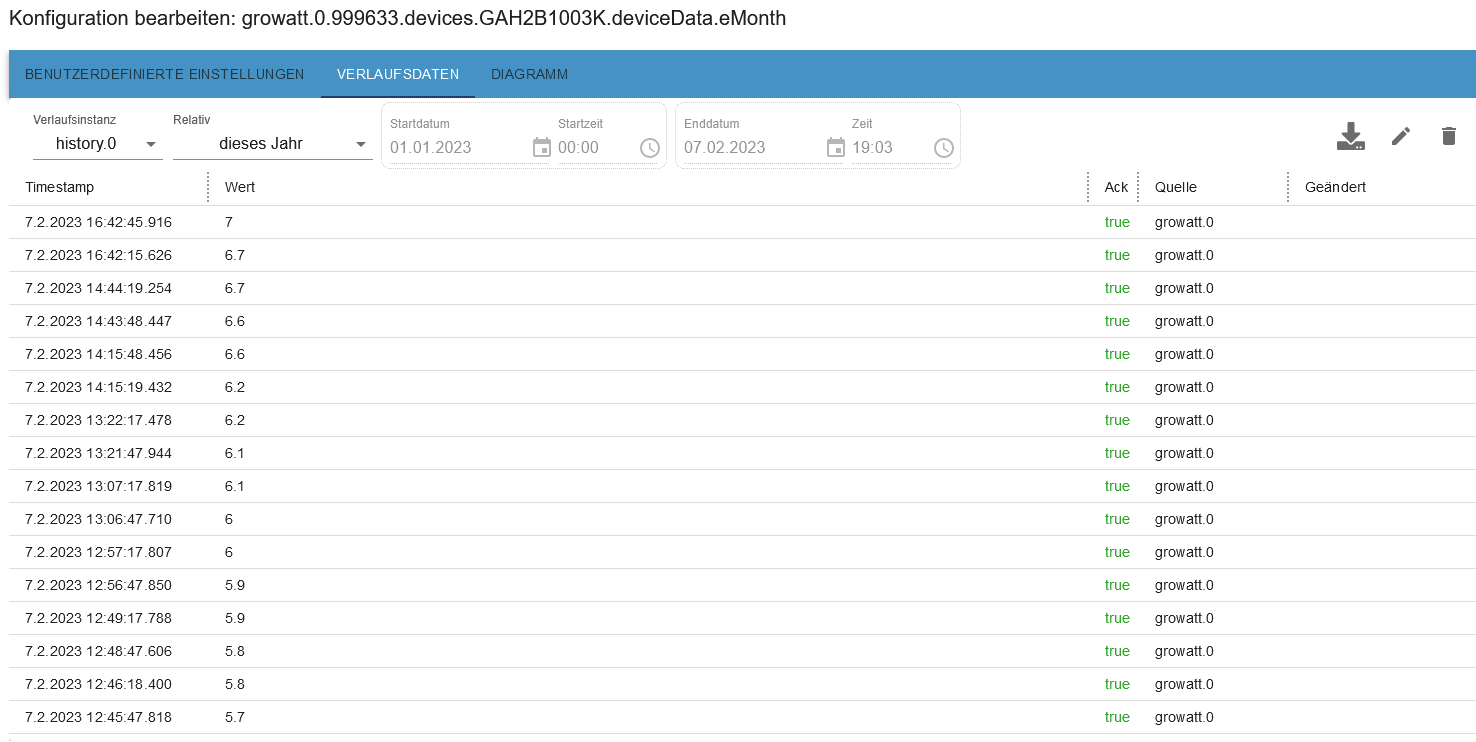Click the Enddatum field 07.02.2023
Screen dimensions: 1476x742
pos(752,147)
